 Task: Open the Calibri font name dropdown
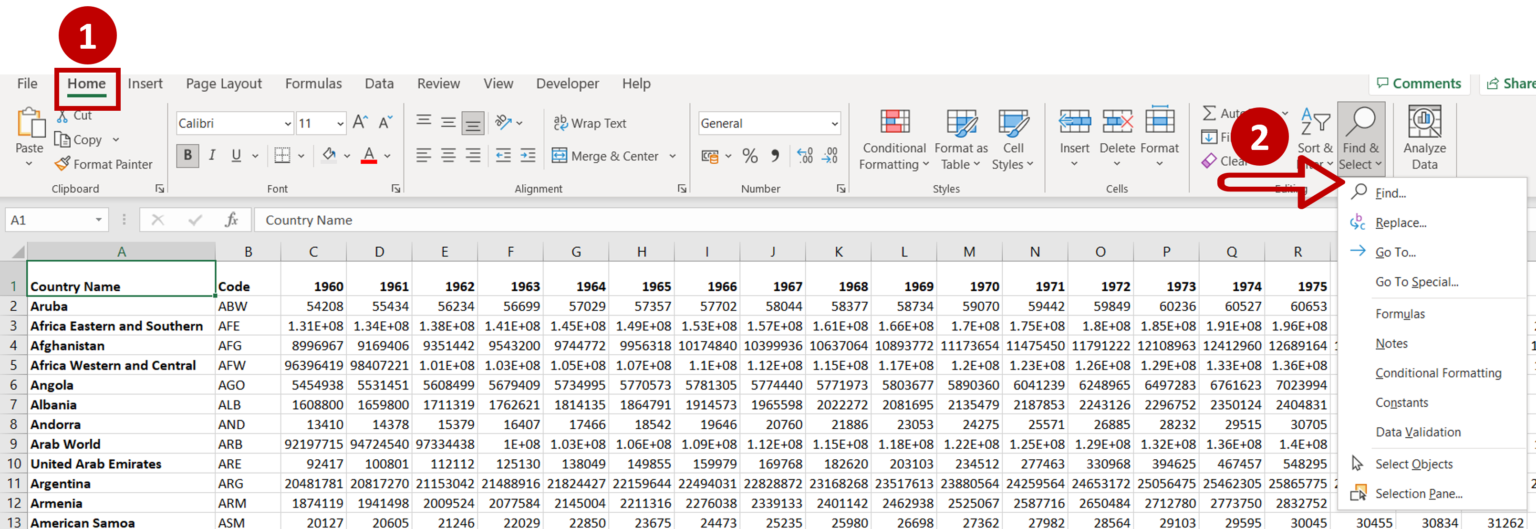coord(287,124)
